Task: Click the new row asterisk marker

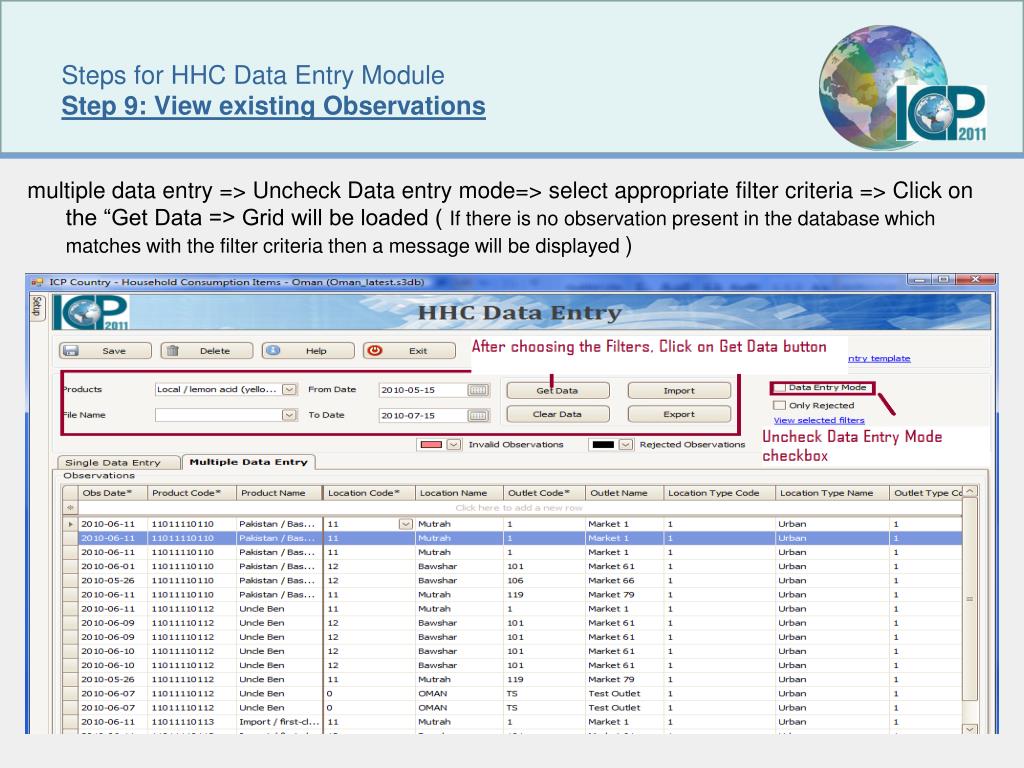Action: [70, 508]
